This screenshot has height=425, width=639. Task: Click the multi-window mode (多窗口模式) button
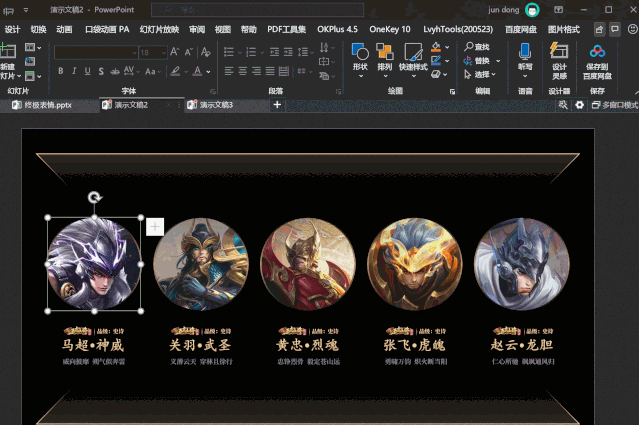(615, 105)
